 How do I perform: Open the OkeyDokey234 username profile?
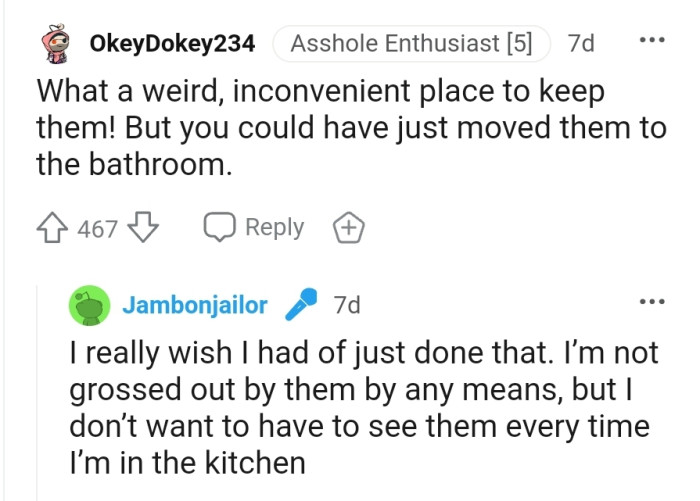click(x=172, y=44)
